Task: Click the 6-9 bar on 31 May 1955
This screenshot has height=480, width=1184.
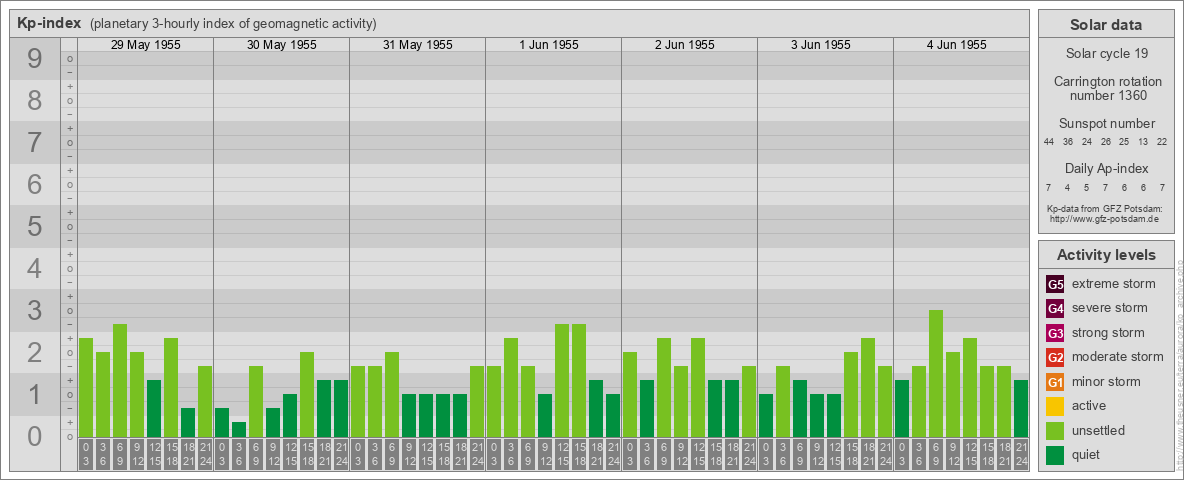Action: click(392, 394)
